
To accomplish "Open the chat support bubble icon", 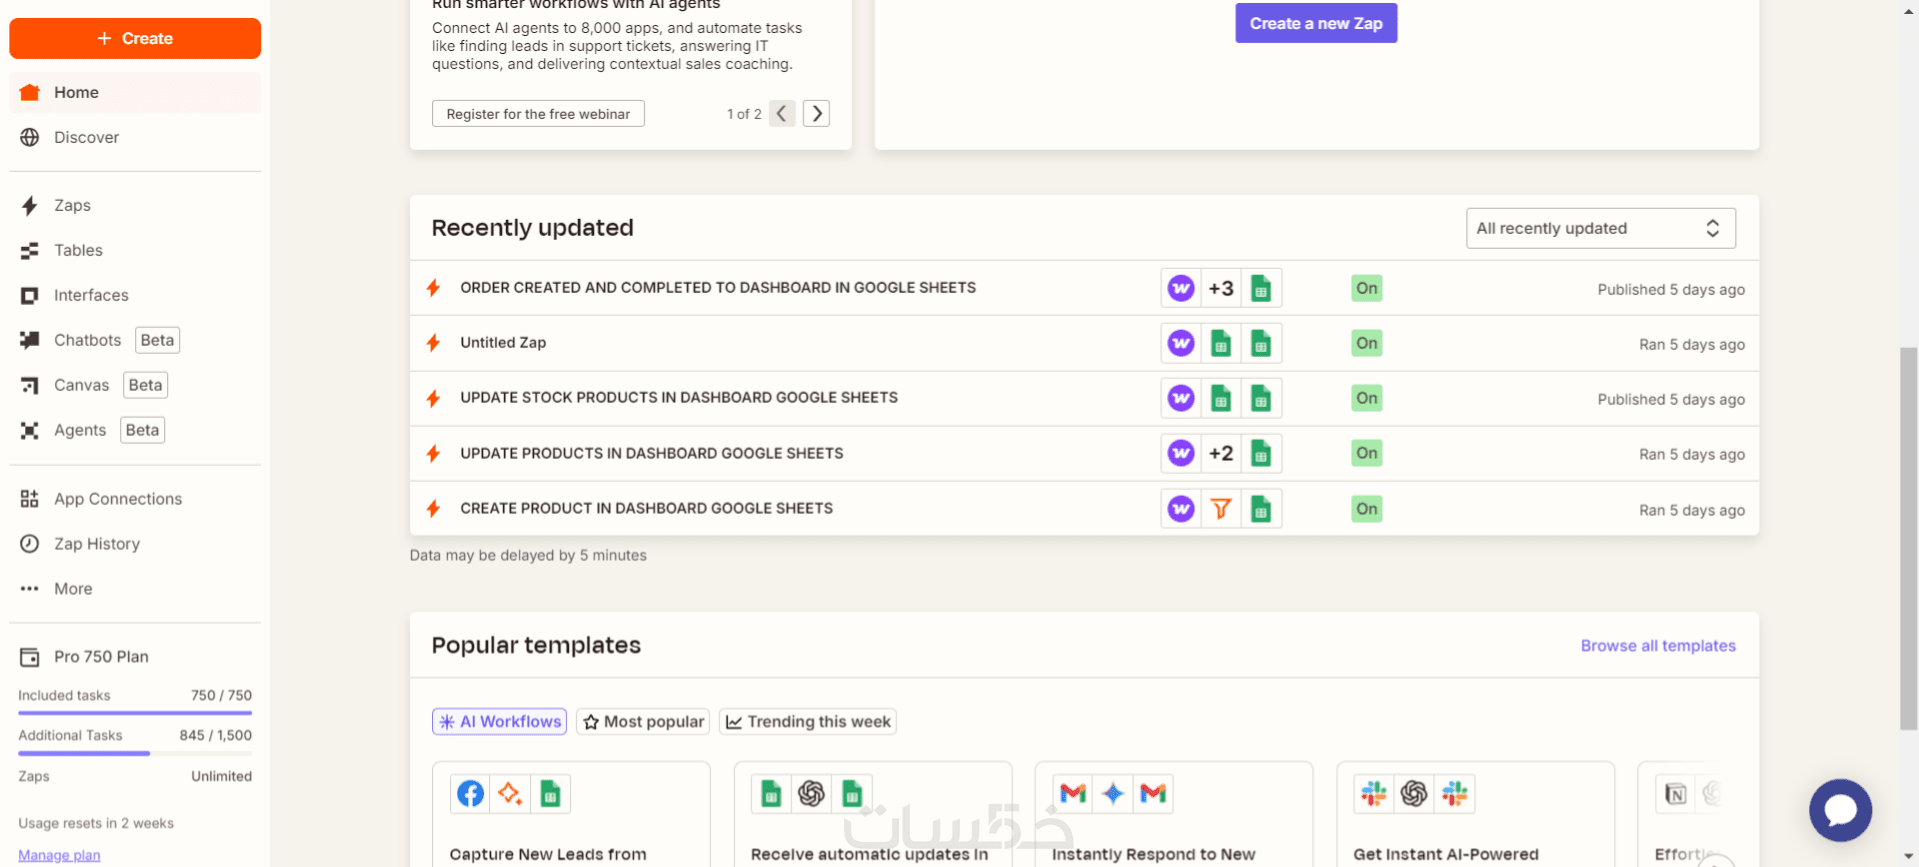I will click(1839, 810).
